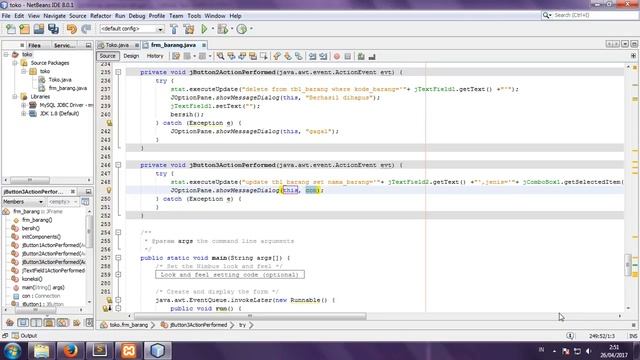Click the Undo arrow icon

[72, 29]
